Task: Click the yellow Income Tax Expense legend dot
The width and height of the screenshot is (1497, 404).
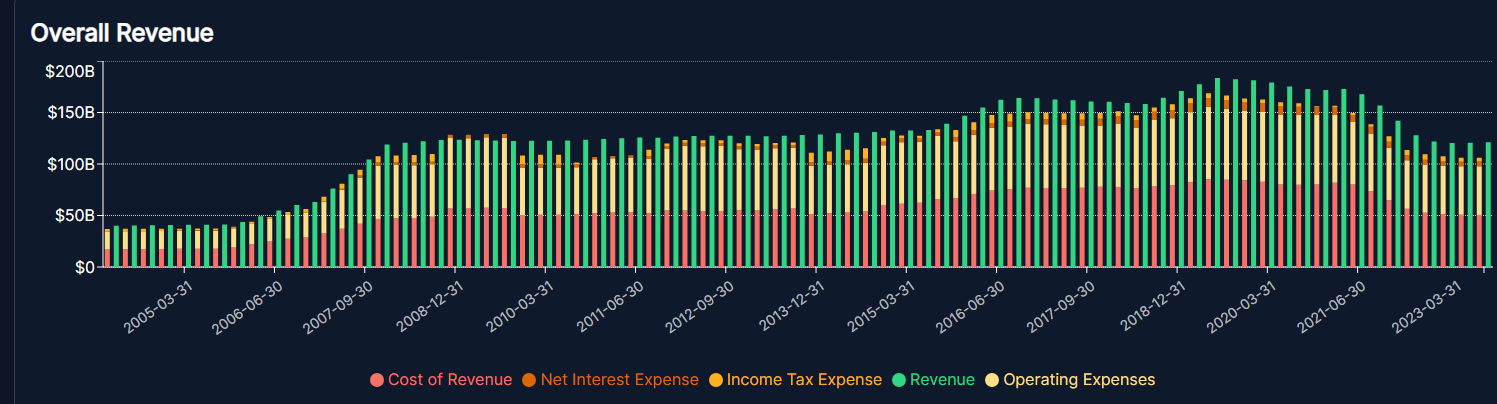Action: [x=715, y=380]
